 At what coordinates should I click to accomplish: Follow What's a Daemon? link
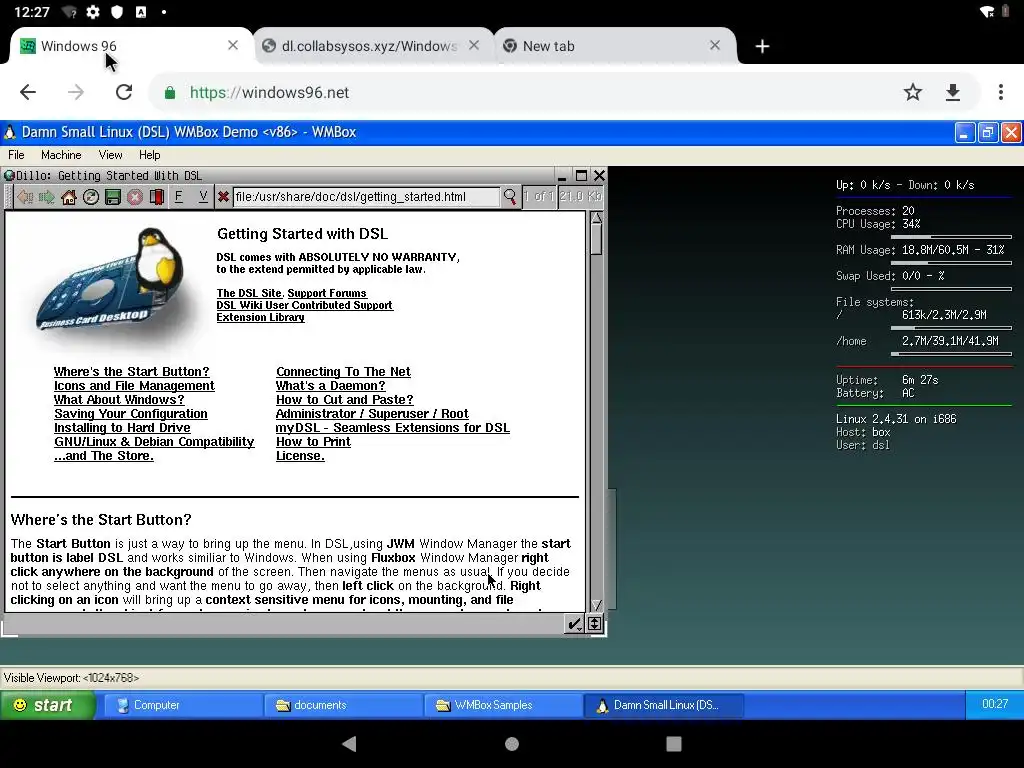[x=330, y=386]
